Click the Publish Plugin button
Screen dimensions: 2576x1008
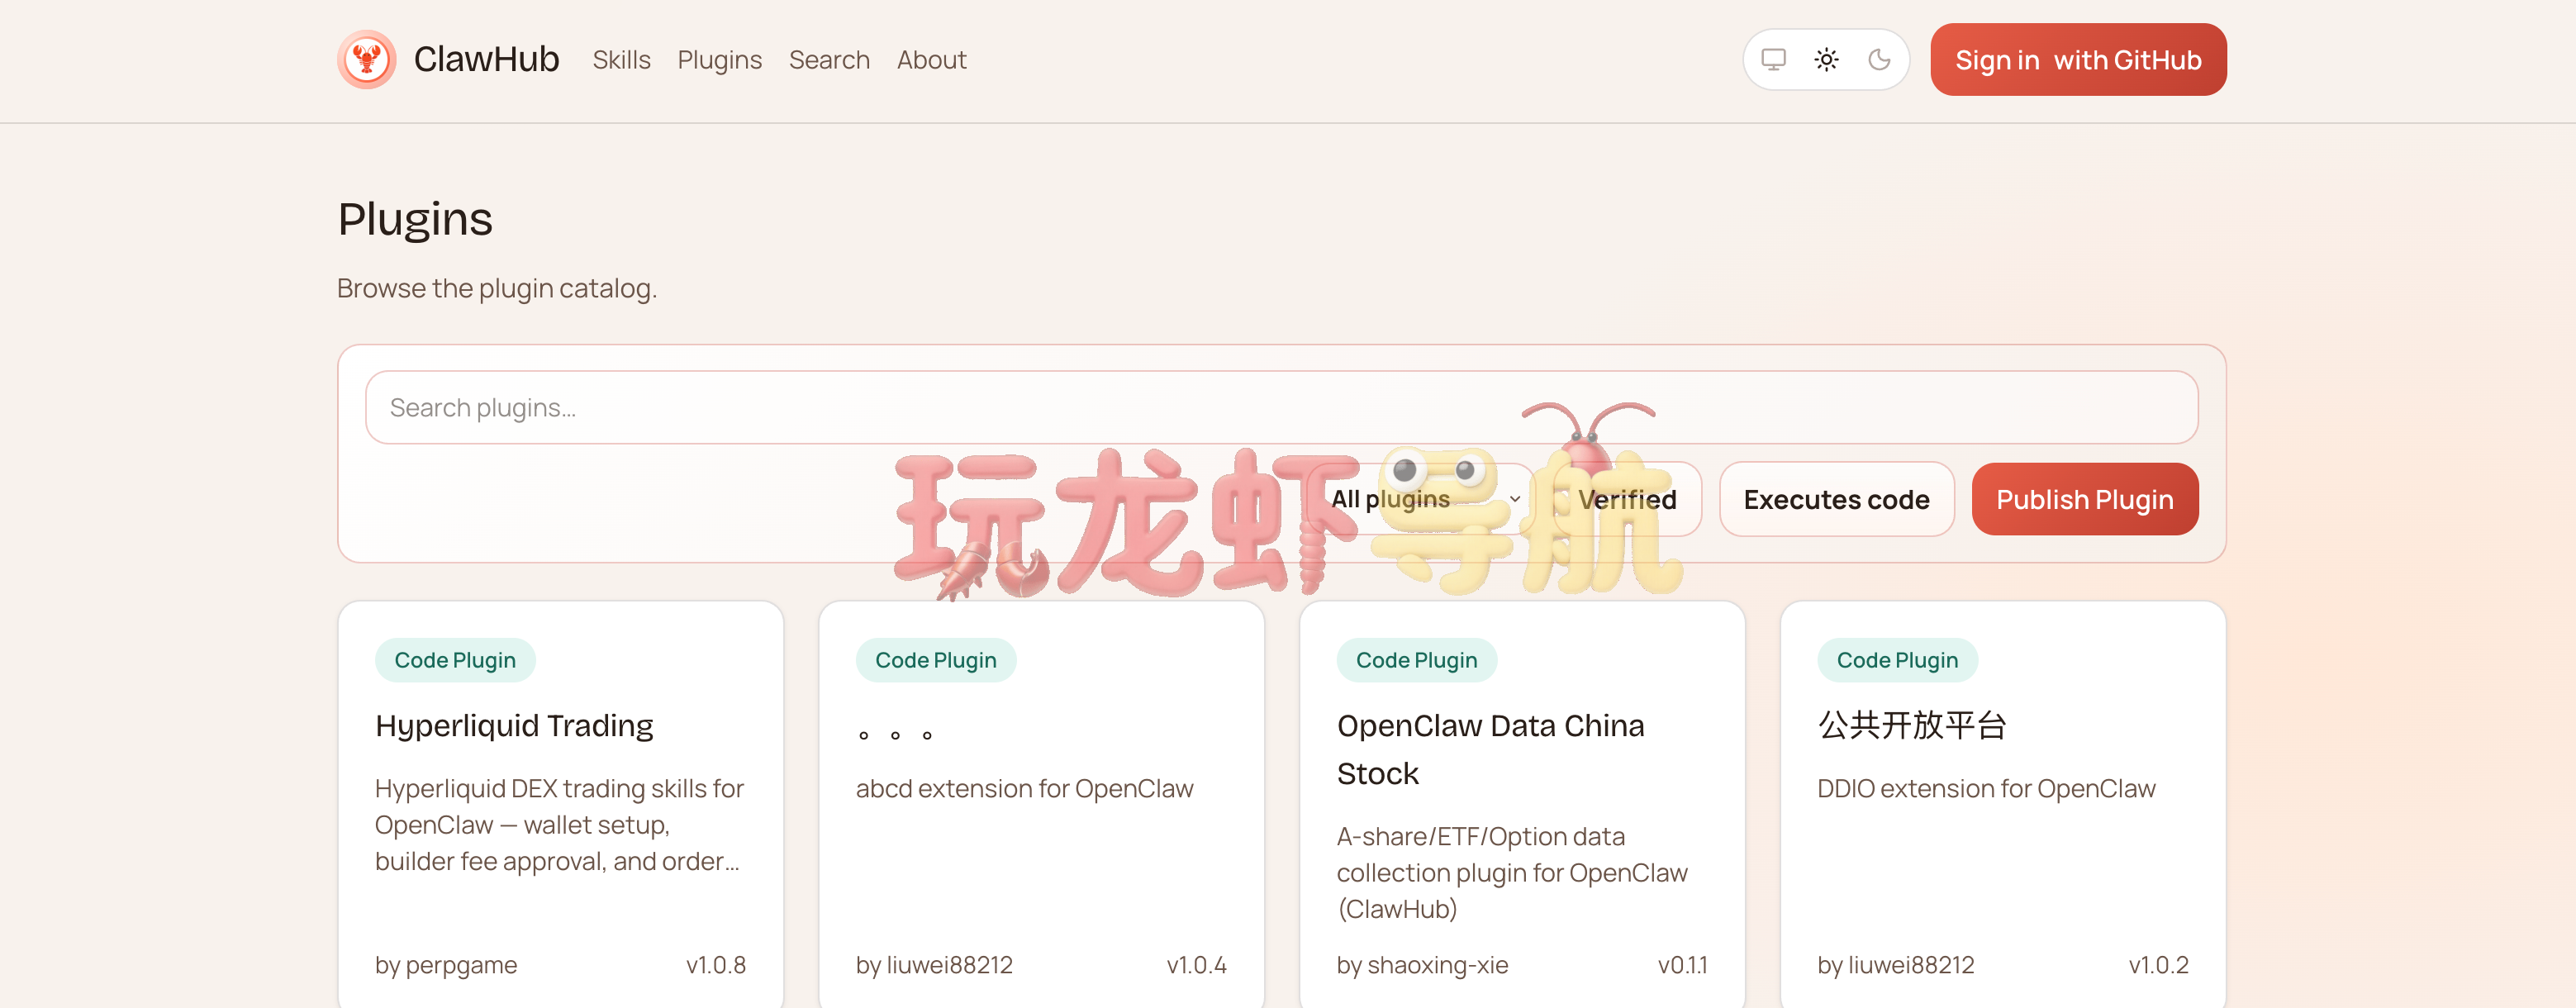tap(2084, 499)
